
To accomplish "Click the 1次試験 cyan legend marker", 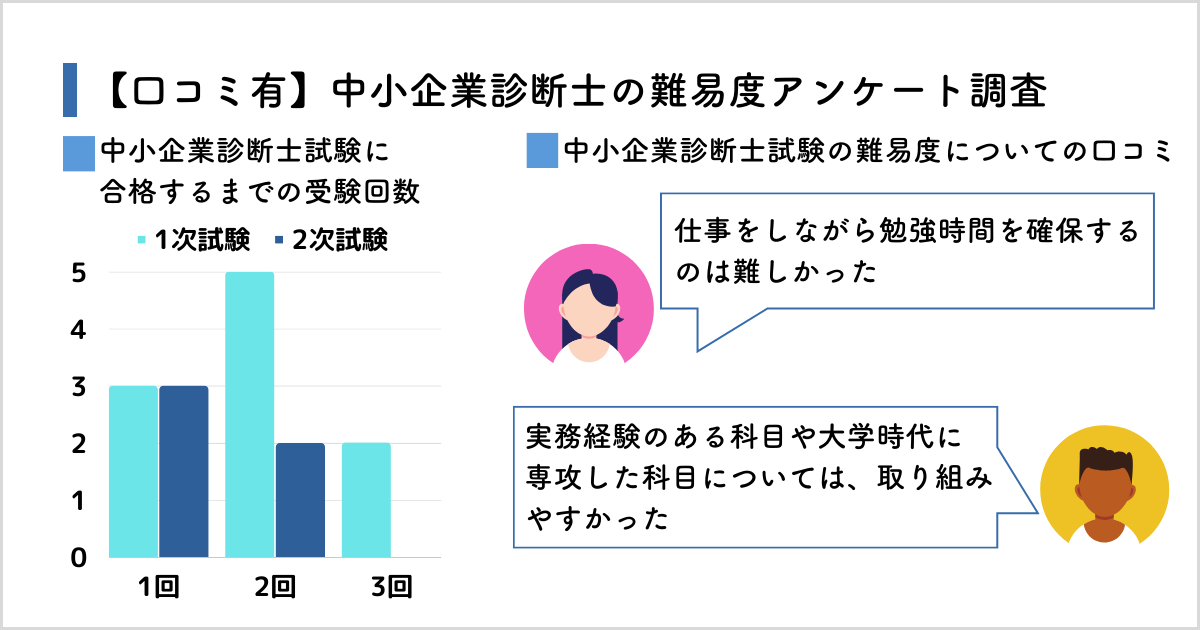I will [141, 240].
